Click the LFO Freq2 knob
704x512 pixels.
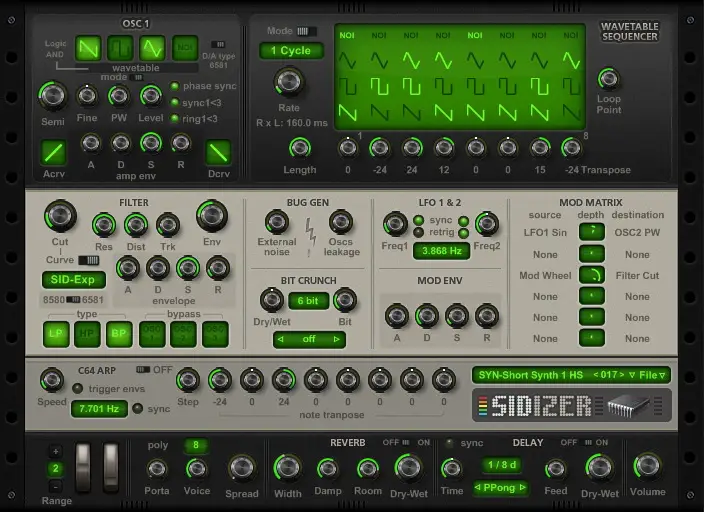[487, 224]
